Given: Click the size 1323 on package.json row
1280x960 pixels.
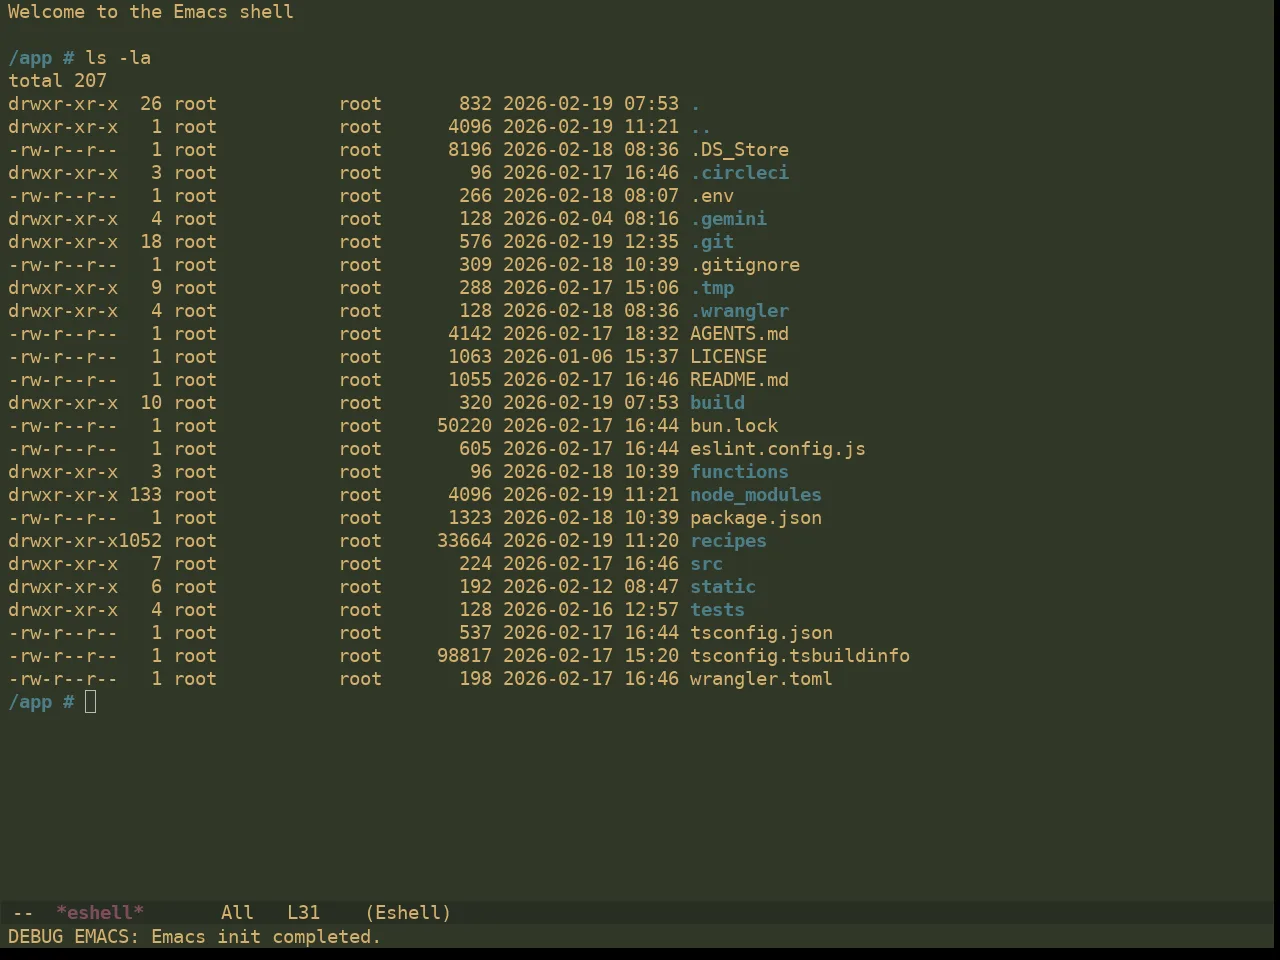Looking at the screenshot, I should click(470, 518).
